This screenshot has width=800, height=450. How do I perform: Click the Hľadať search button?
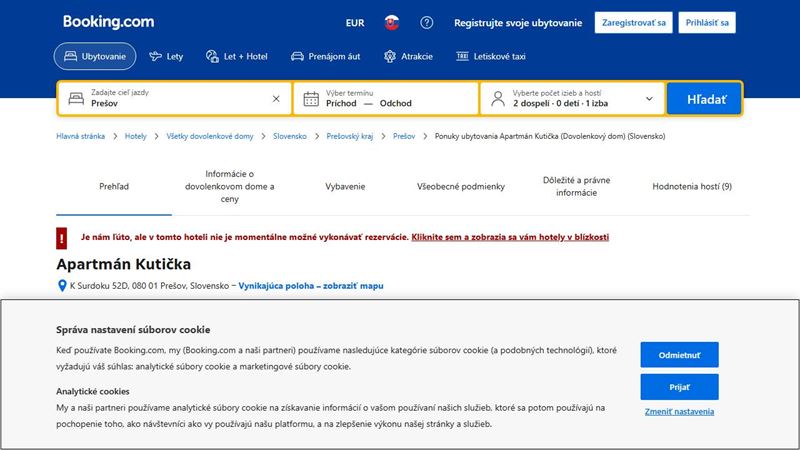point(705,98)
